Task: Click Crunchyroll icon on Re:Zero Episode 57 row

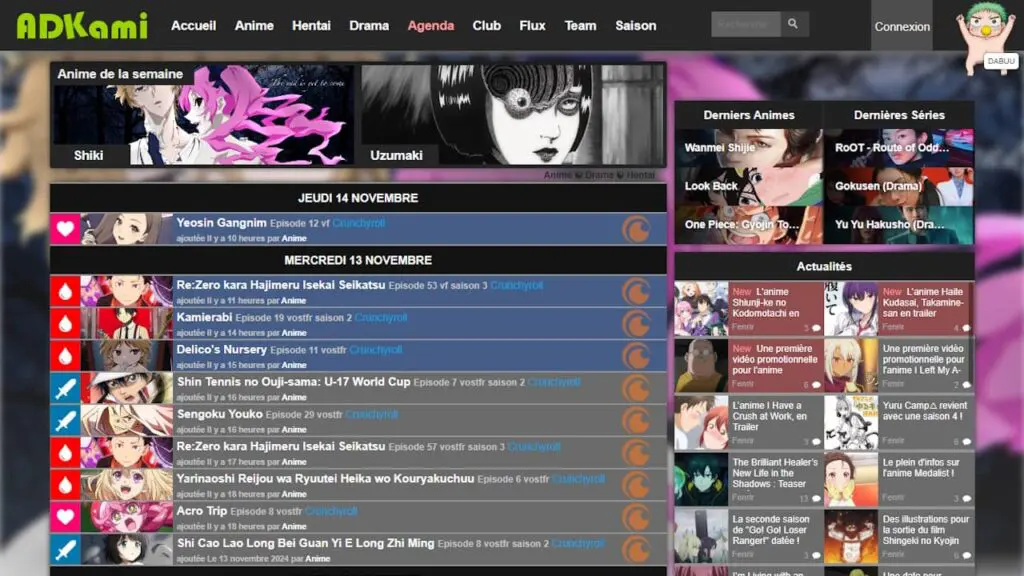Action: pos(636,453)
